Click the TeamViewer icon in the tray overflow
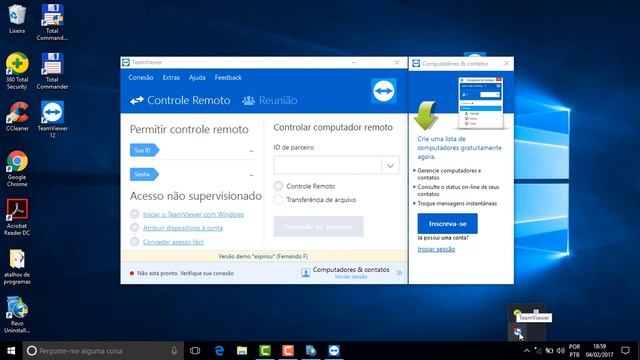Image resolution: width=640 pixels, height=360 pixels. [518, 332]
